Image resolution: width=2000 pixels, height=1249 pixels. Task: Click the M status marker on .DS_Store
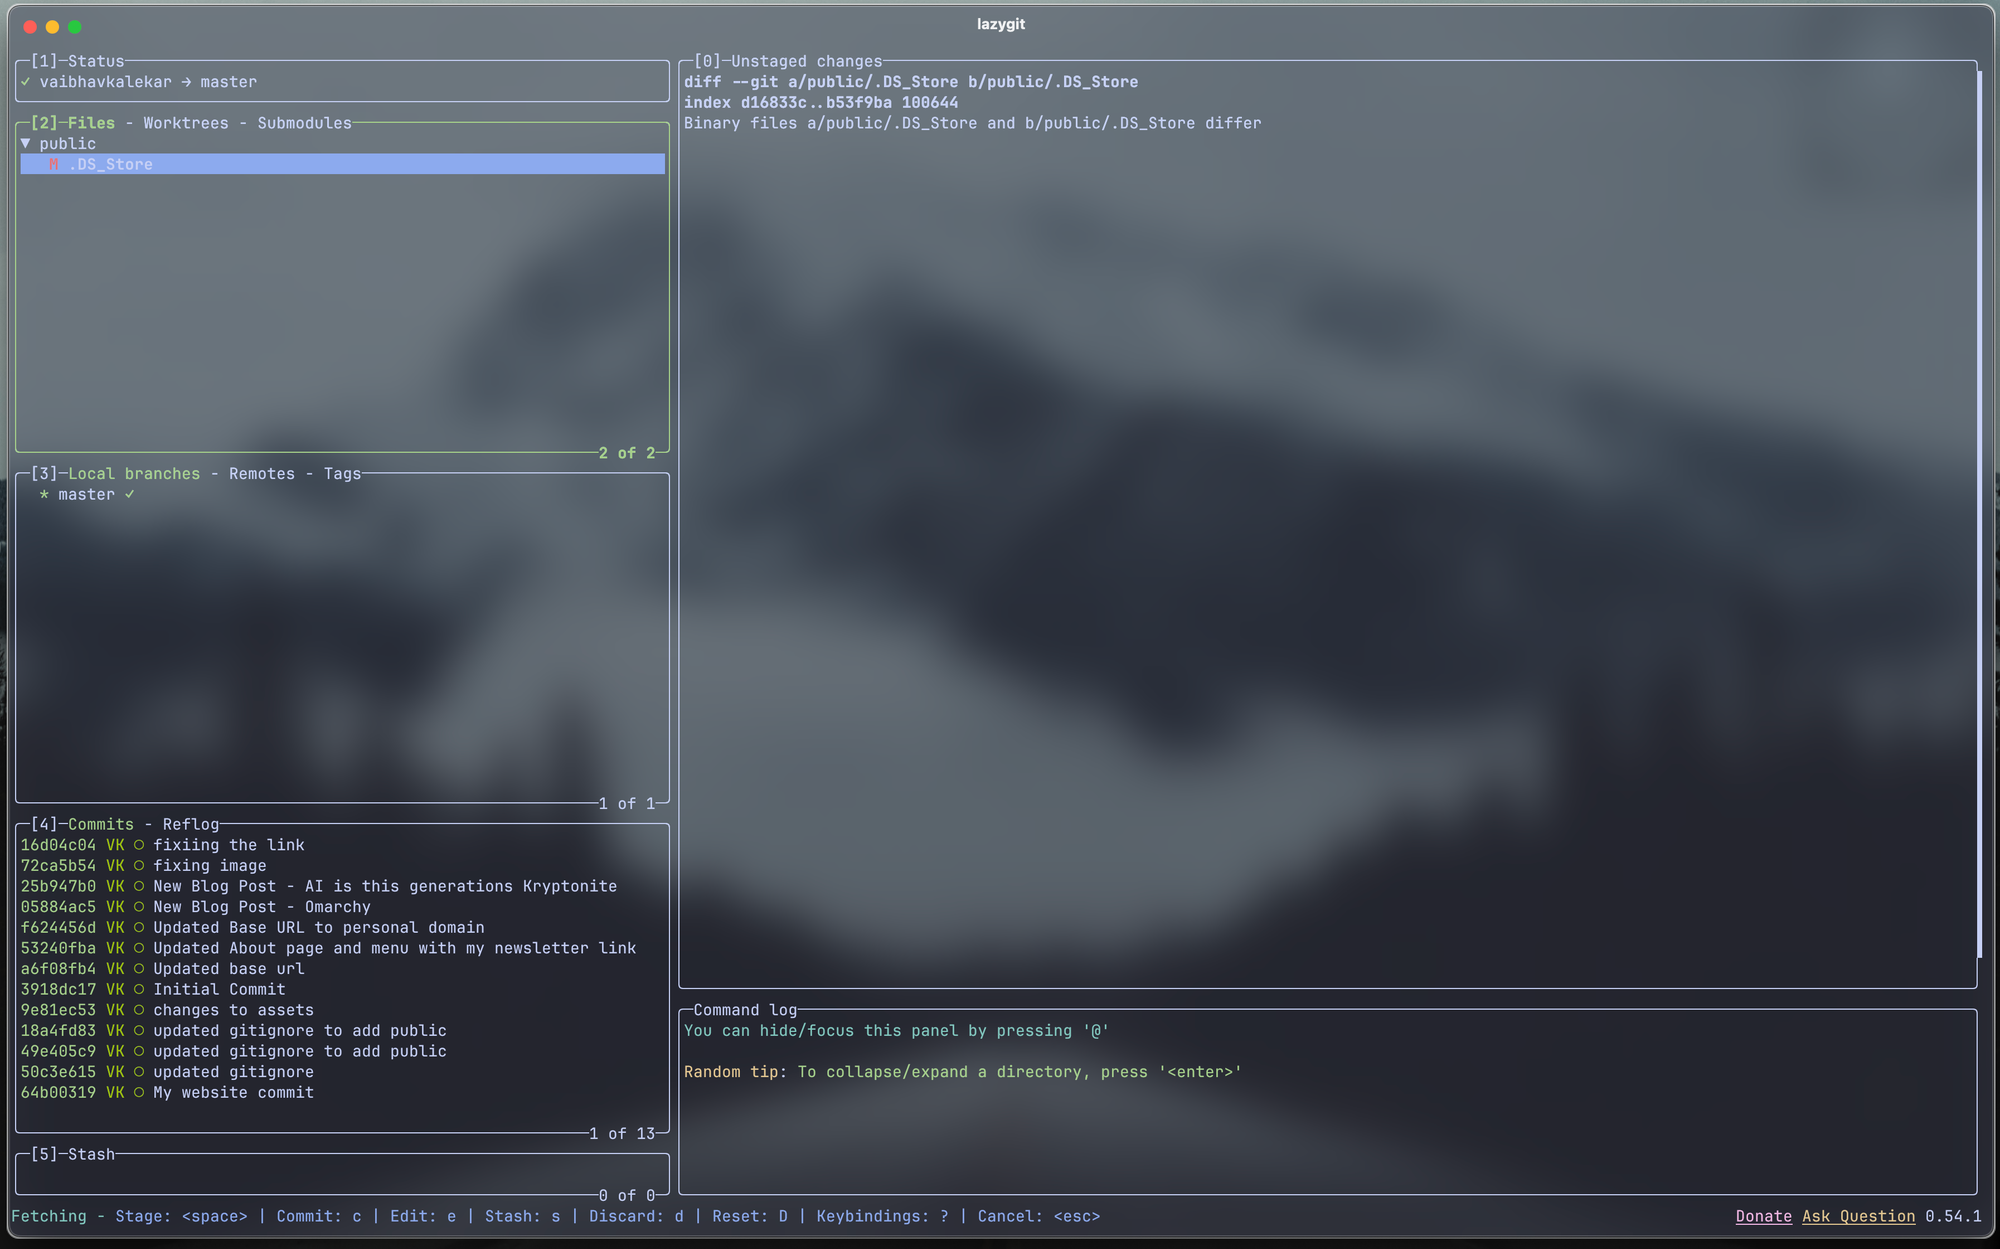pyautogui.click(x=53, y=165)
